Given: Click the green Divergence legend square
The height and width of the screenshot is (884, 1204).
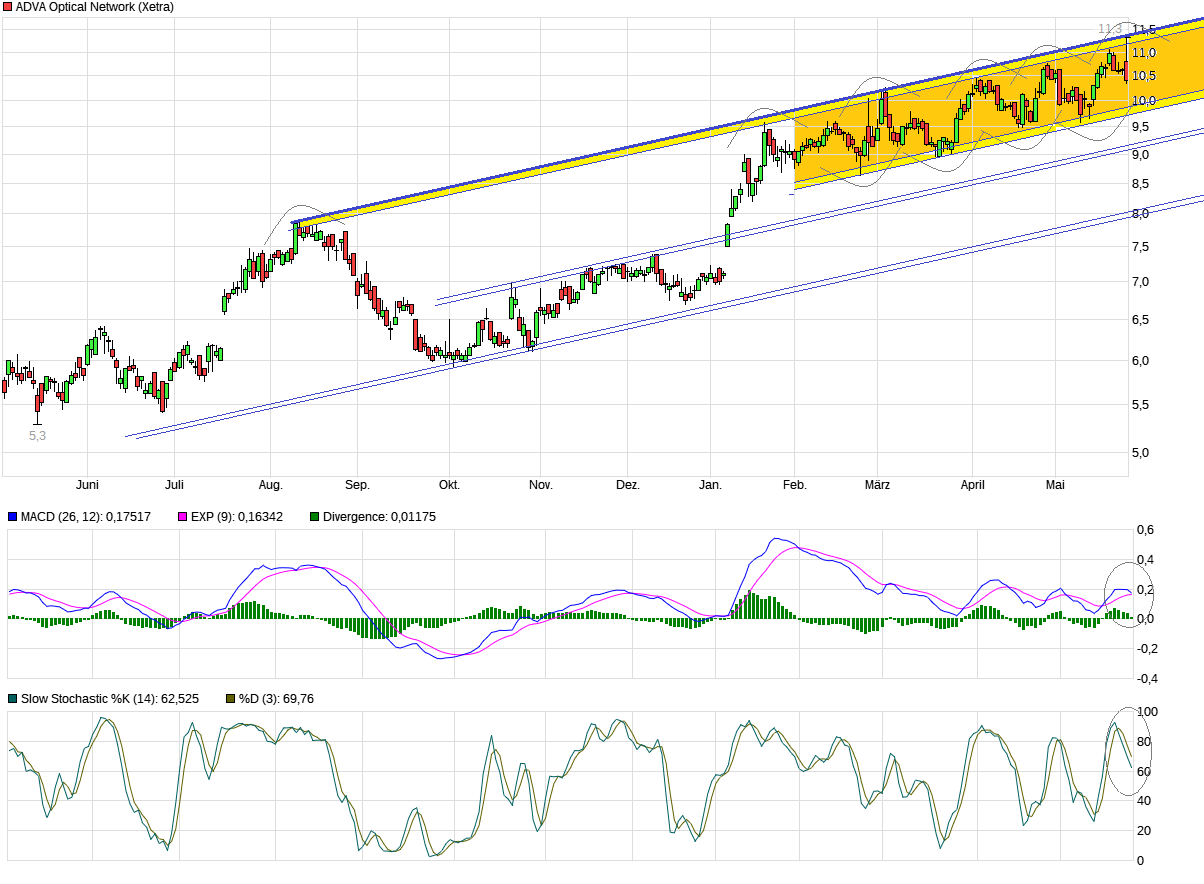Looking at the screenshot, I should (x=315, y=517).
